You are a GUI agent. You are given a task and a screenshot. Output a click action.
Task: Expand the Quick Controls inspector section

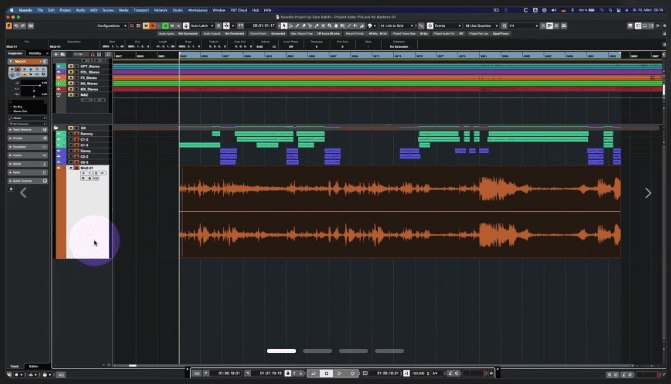pyautogui.click(x=28, y=181)
